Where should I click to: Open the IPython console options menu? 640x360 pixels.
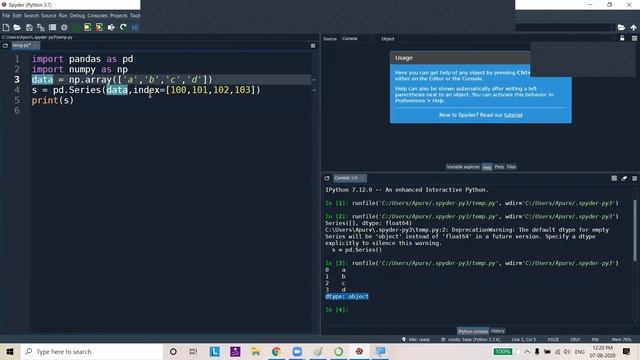click(x=634, y=178)
